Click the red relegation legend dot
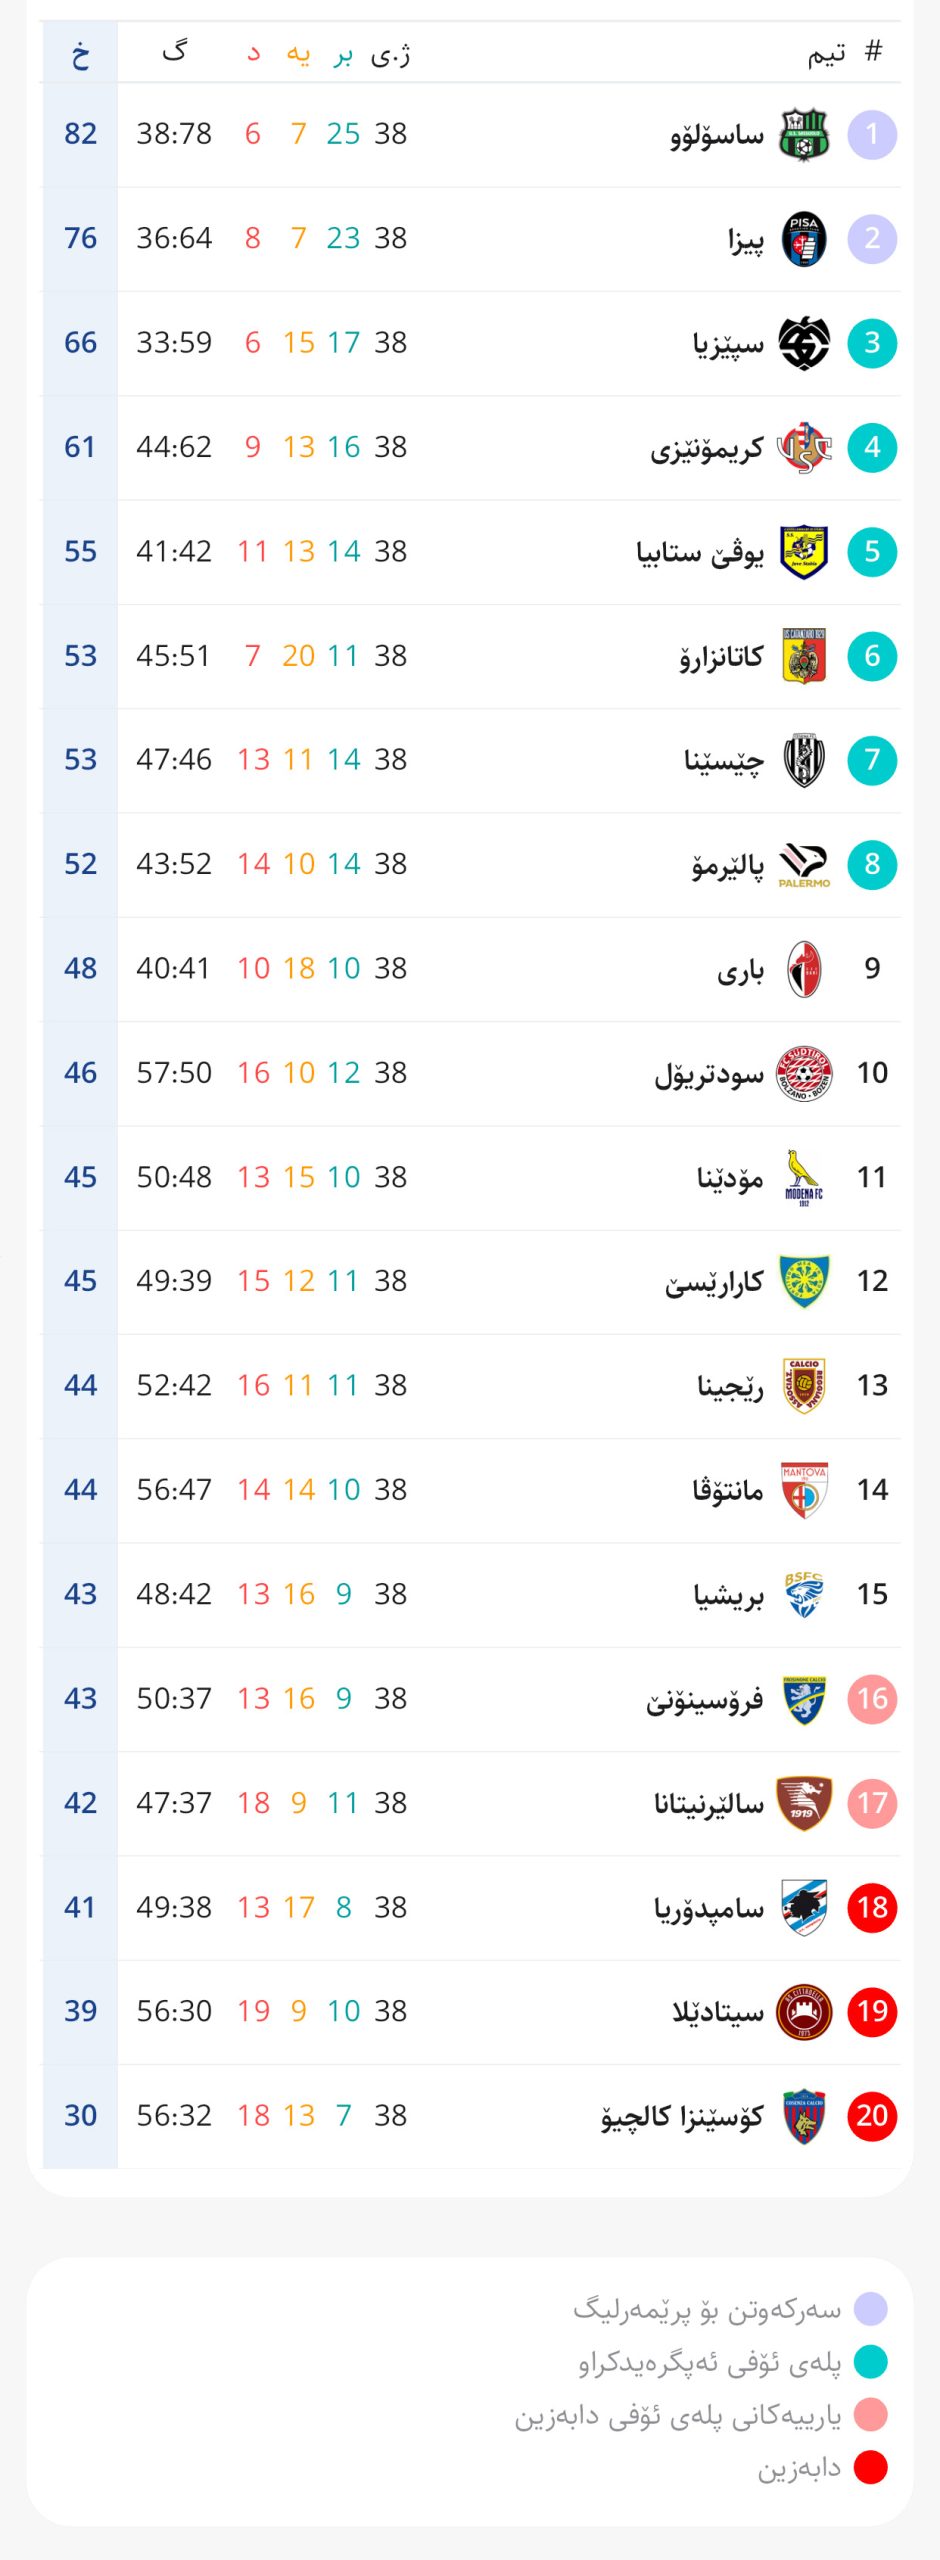The height and width of the screenshot is (2560, 940). pos(871,2467)
